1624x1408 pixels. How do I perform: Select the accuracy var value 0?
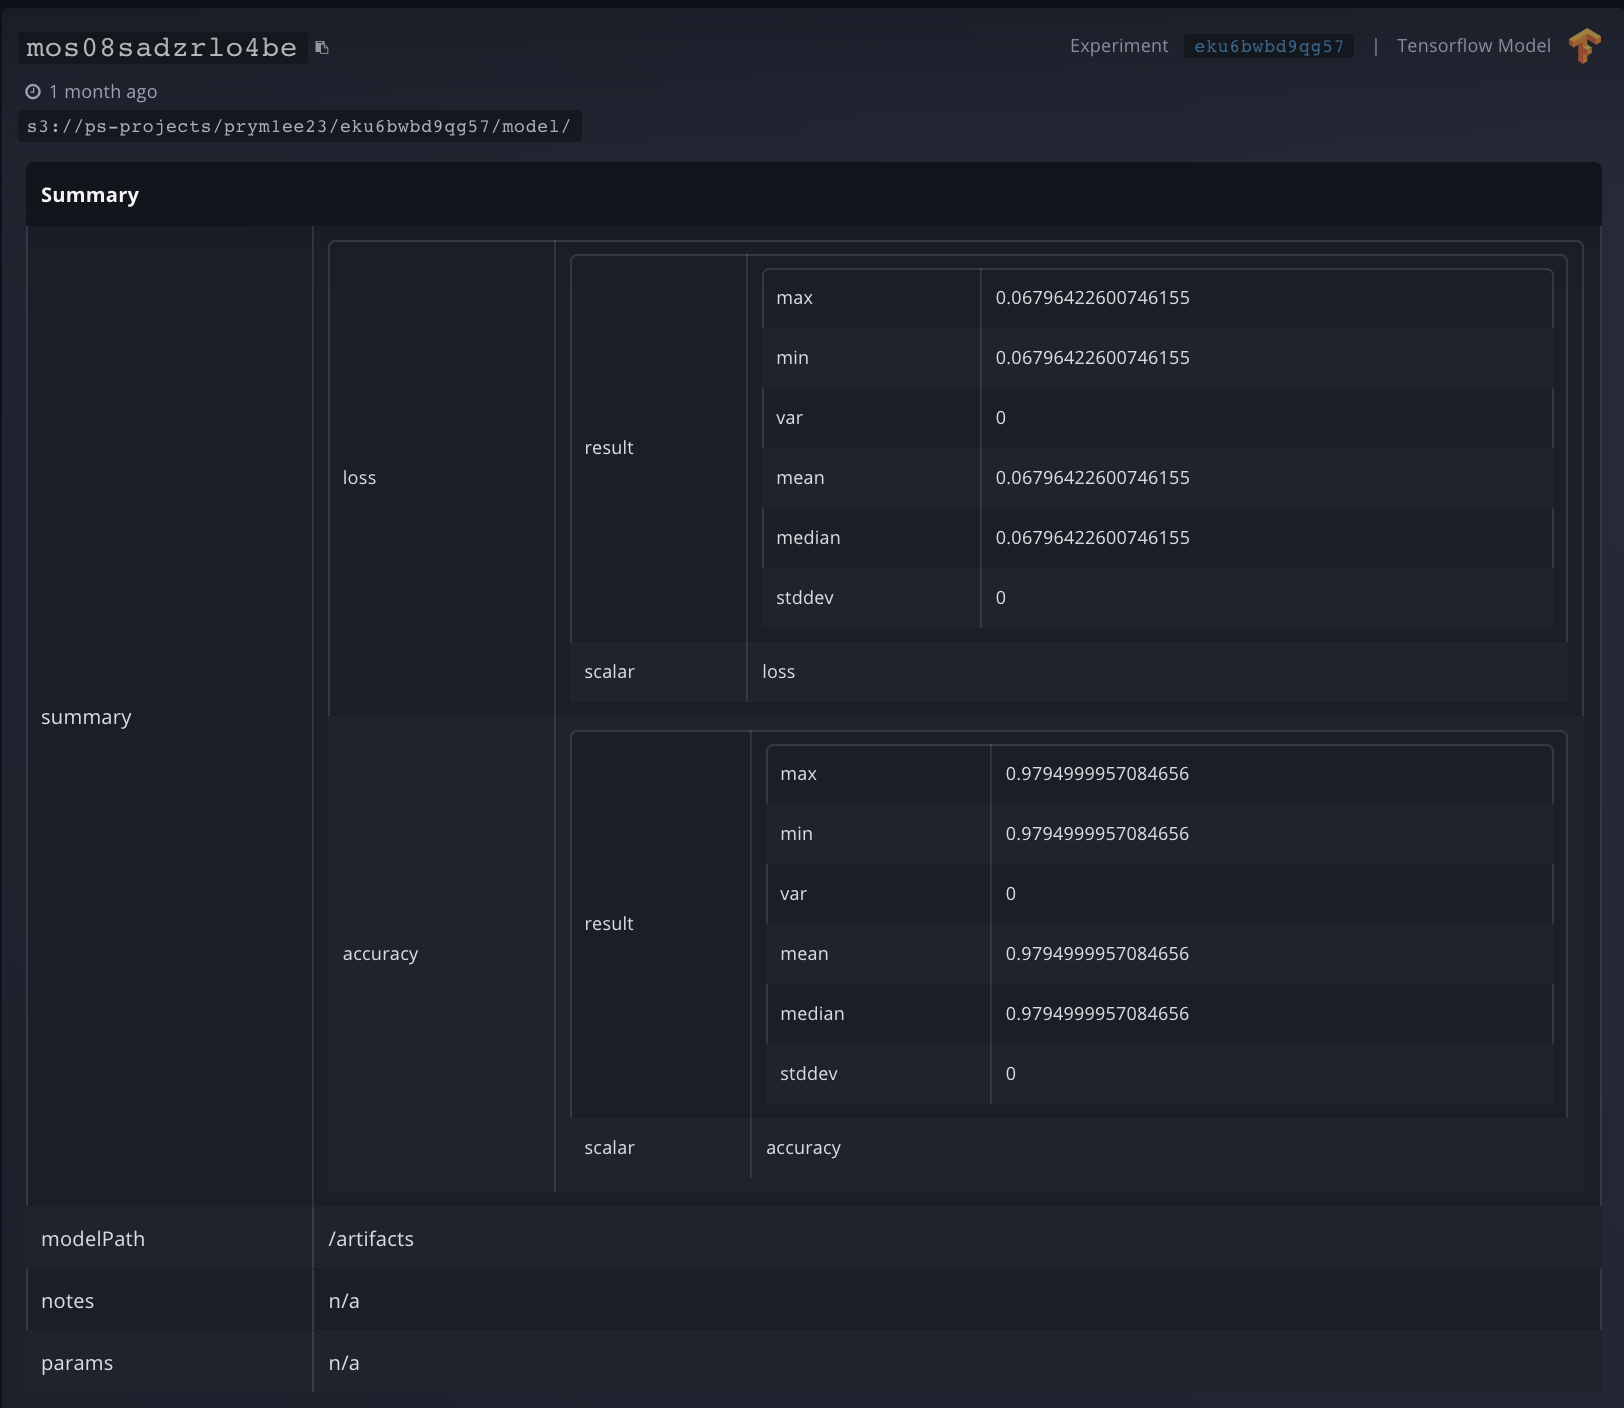pyautogui.click(x=1011, y=894)
